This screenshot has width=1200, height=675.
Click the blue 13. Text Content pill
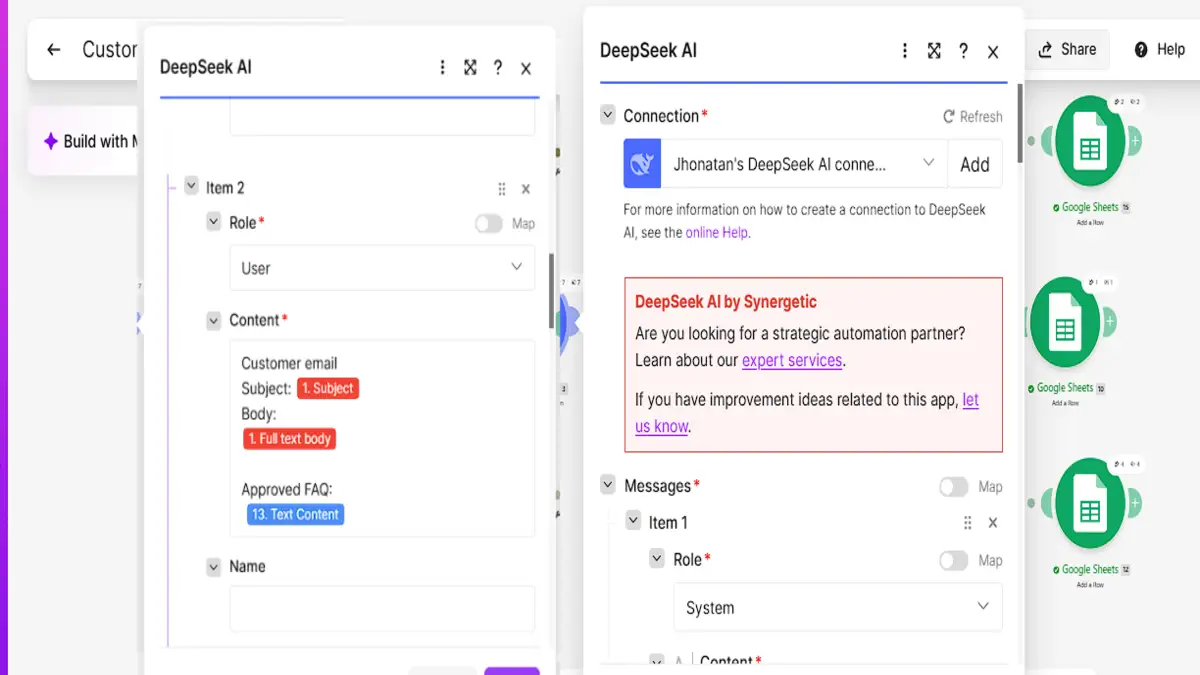(295, 514)
